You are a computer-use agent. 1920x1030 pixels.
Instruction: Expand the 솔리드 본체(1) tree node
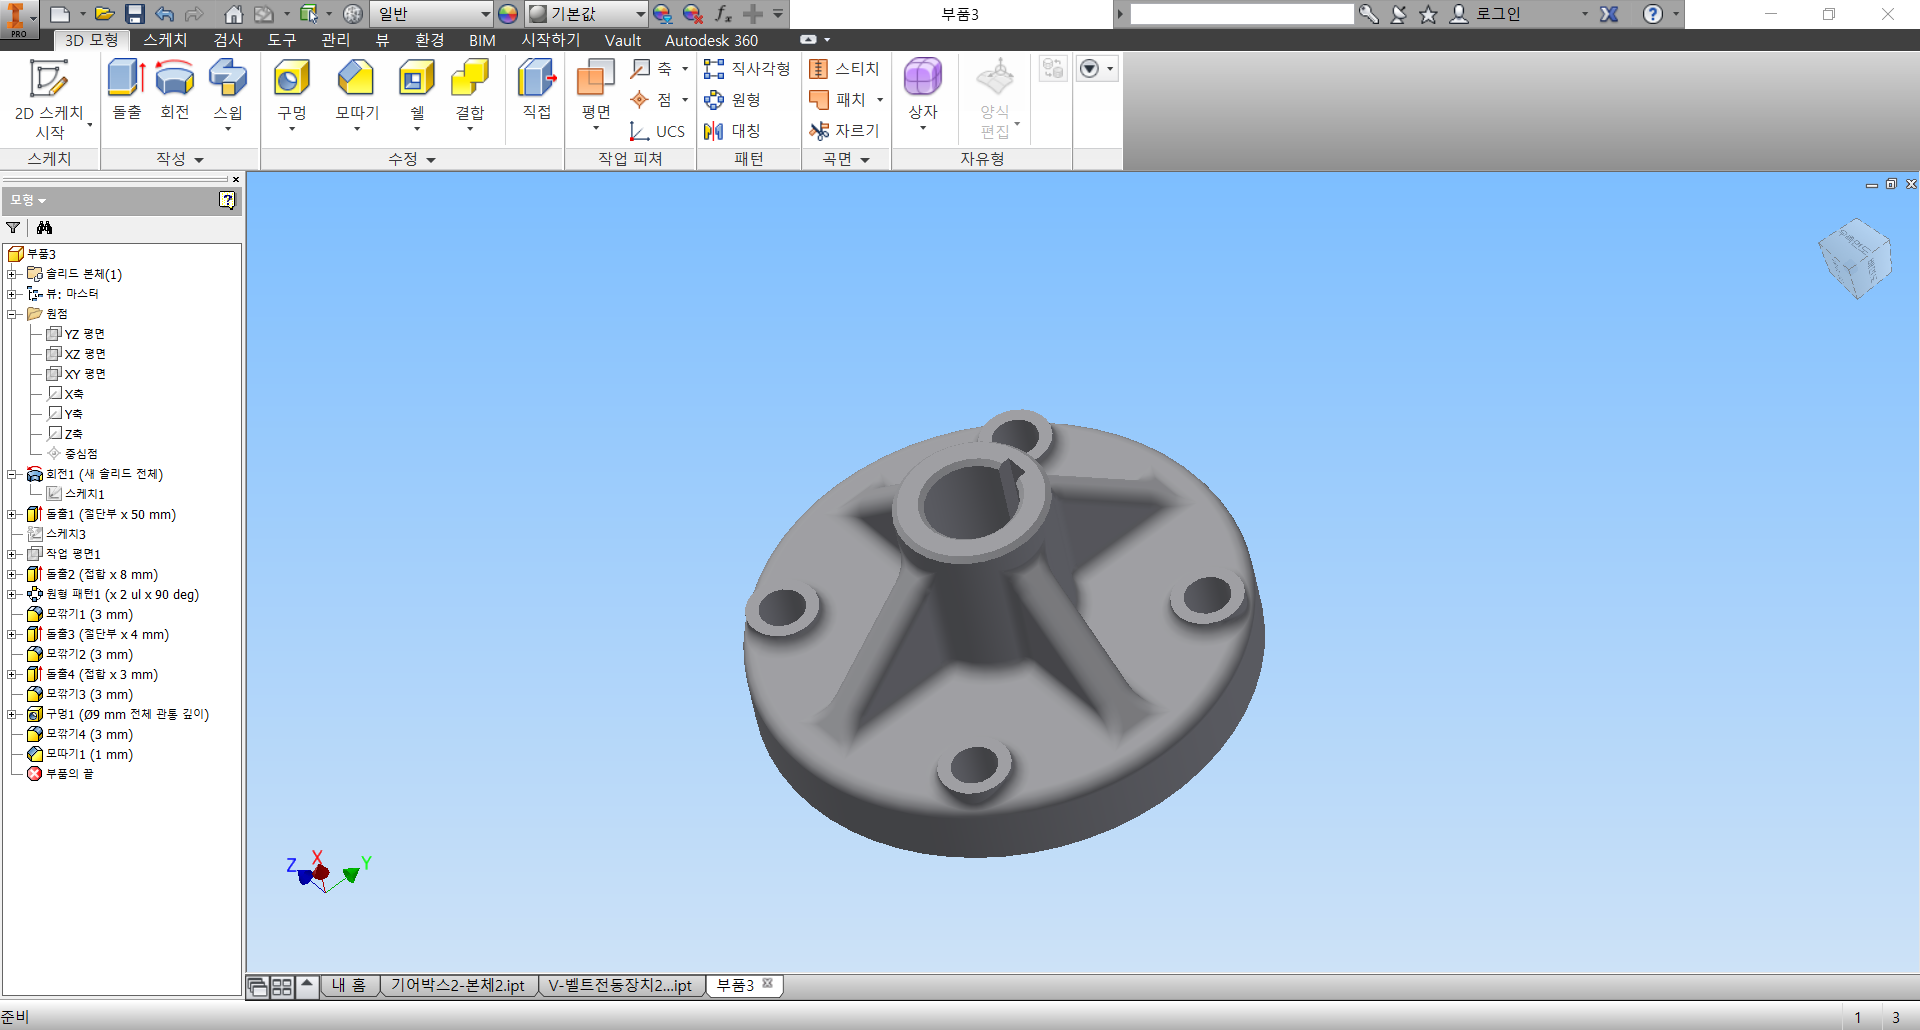point(12,274)
